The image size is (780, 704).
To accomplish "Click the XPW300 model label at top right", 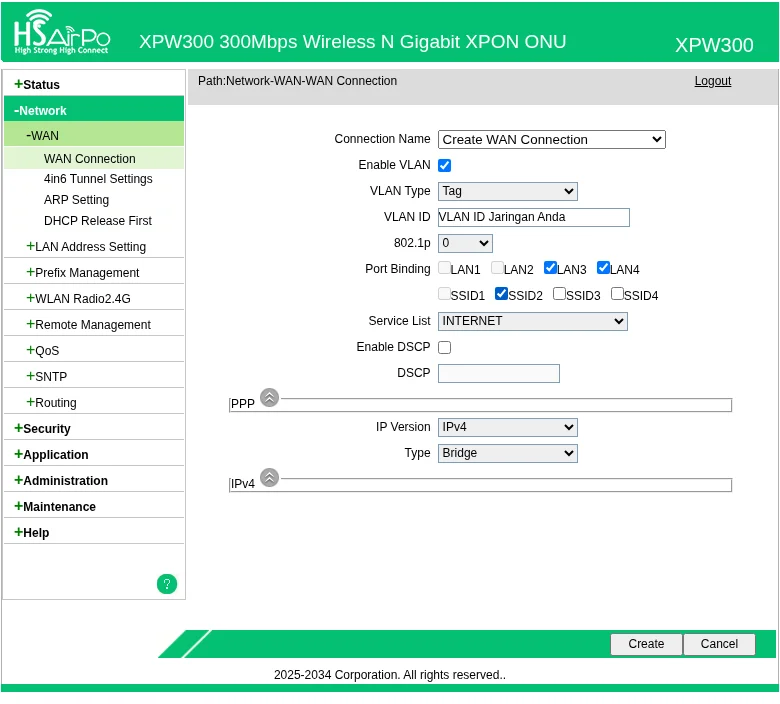I will click(714, 45).
